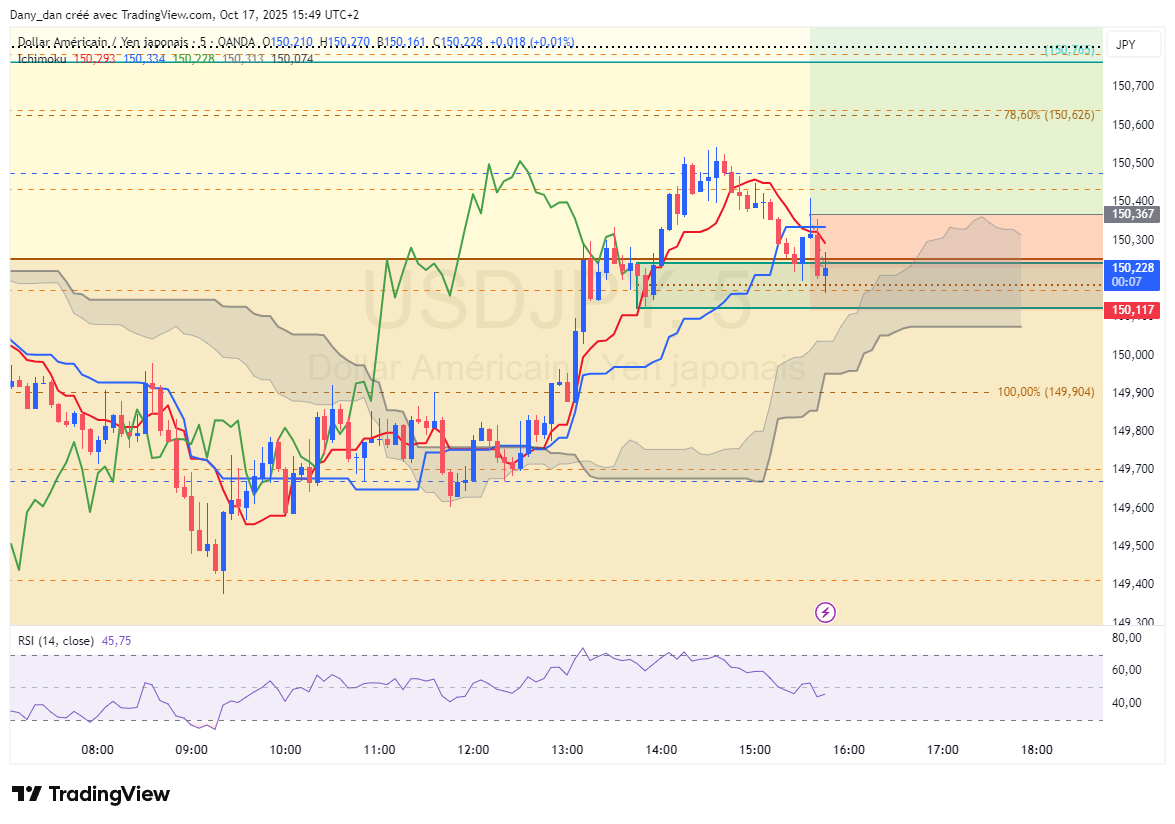Click the low value B150,161
The image size is (1175, 824).
(x=401, y=42)
